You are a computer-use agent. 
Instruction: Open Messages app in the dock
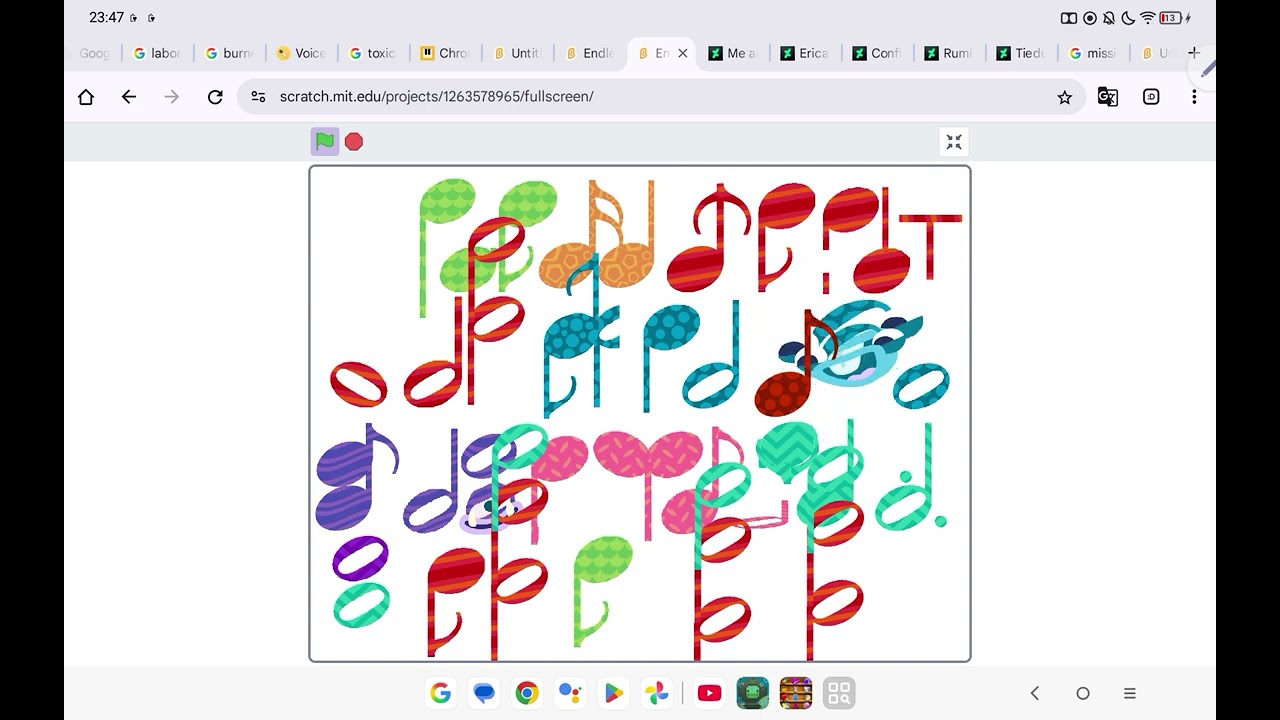tap(484, 693)
